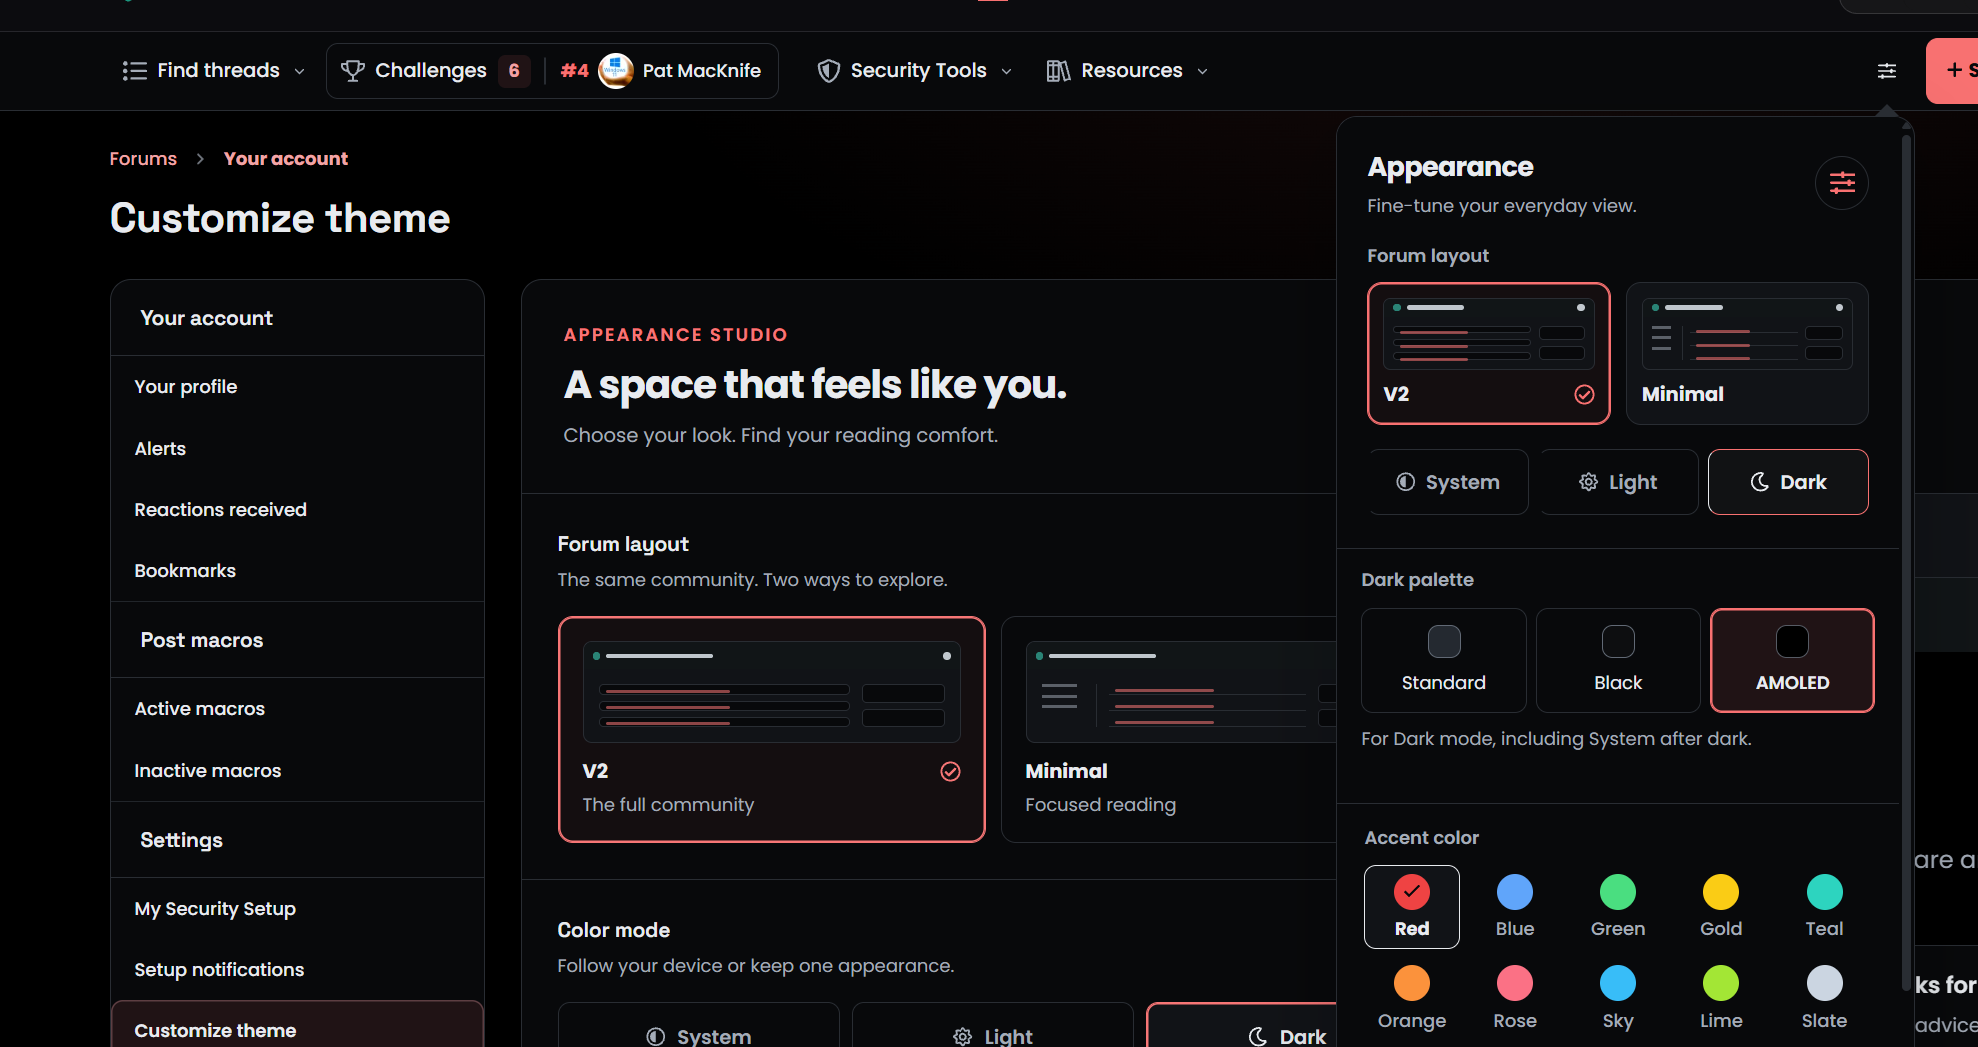Viewport: 1978px width, 1047px height.
Task: Click the Find threads list icon
Action: click(134, 71)
